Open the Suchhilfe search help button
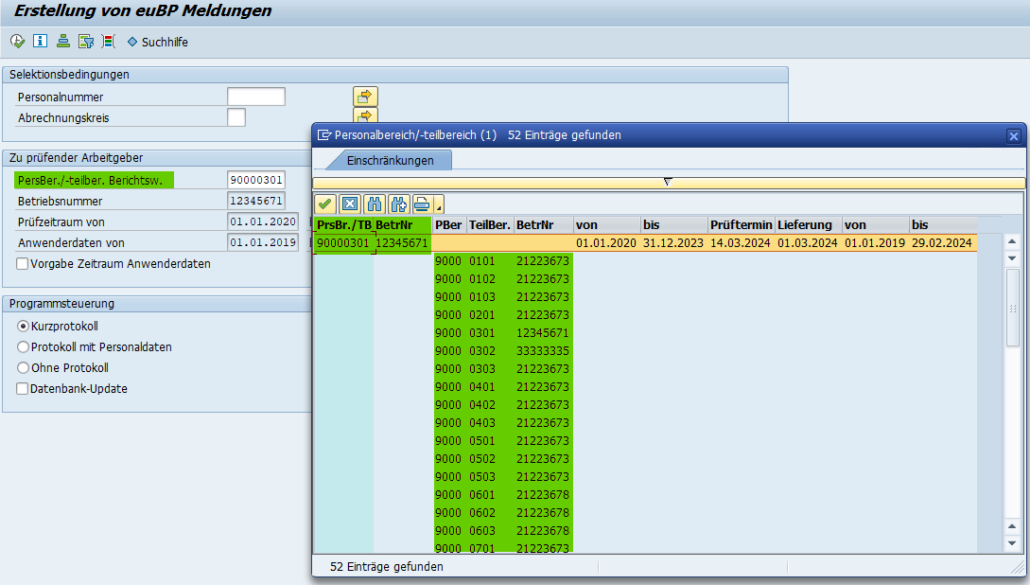The image size is (1030, 585). pos(158,42)
